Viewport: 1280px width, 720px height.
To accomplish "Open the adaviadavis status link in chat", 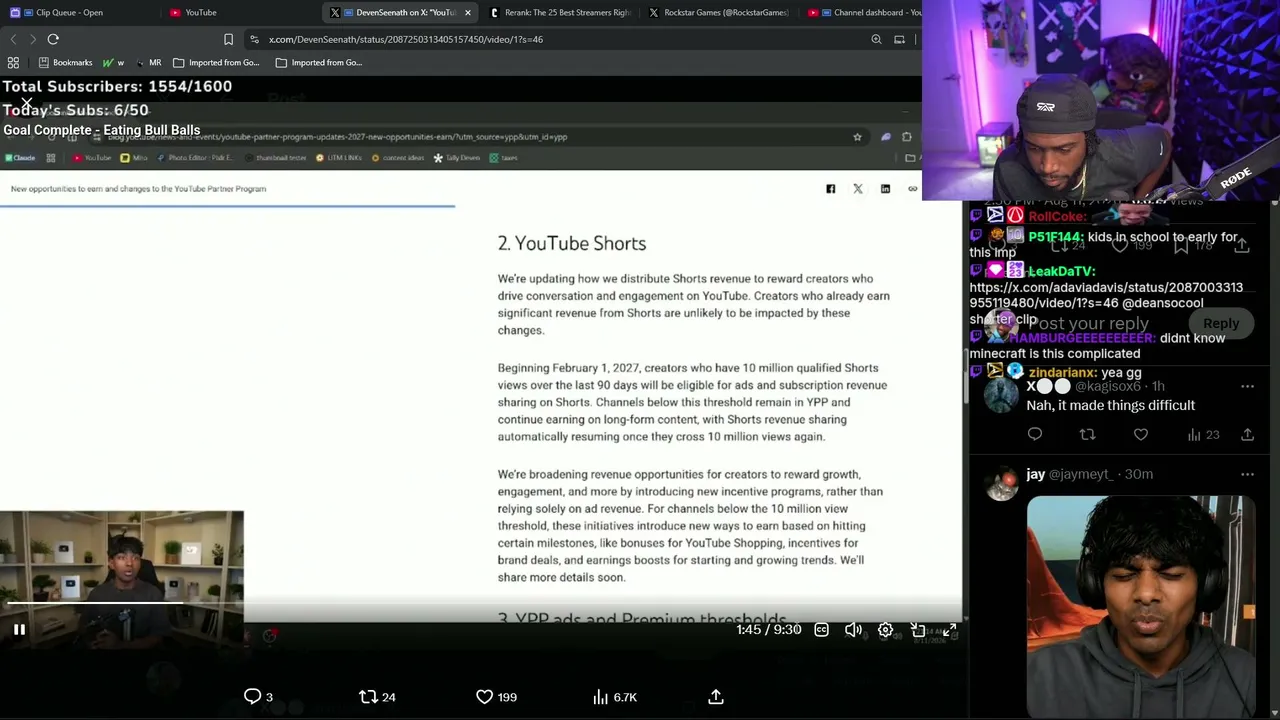I will 1106,295.
